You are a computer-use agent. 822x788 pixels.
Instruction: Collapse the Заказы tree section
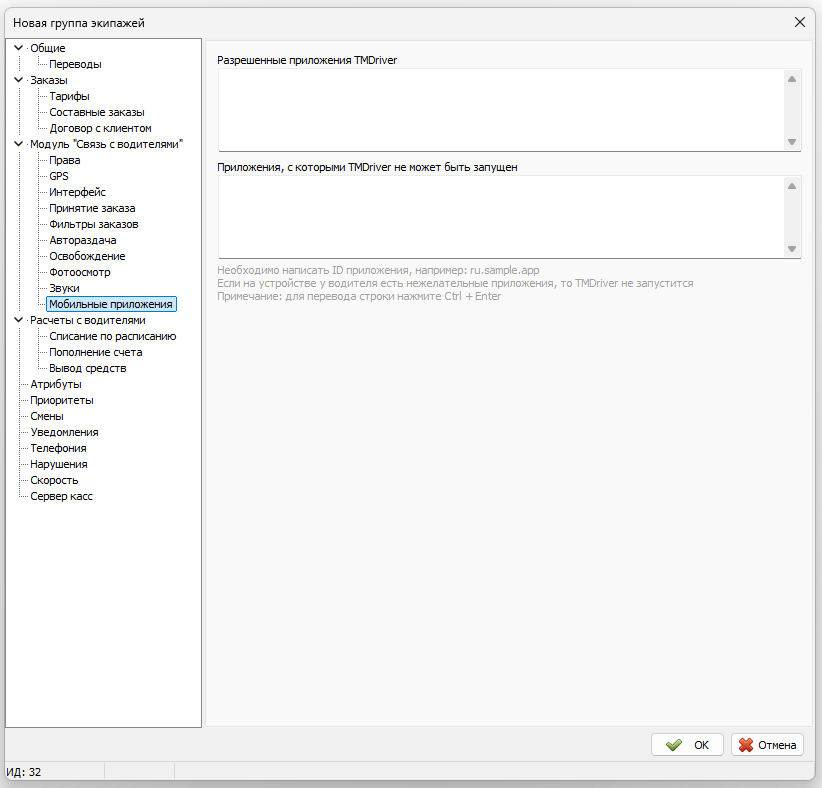(19, 80)
